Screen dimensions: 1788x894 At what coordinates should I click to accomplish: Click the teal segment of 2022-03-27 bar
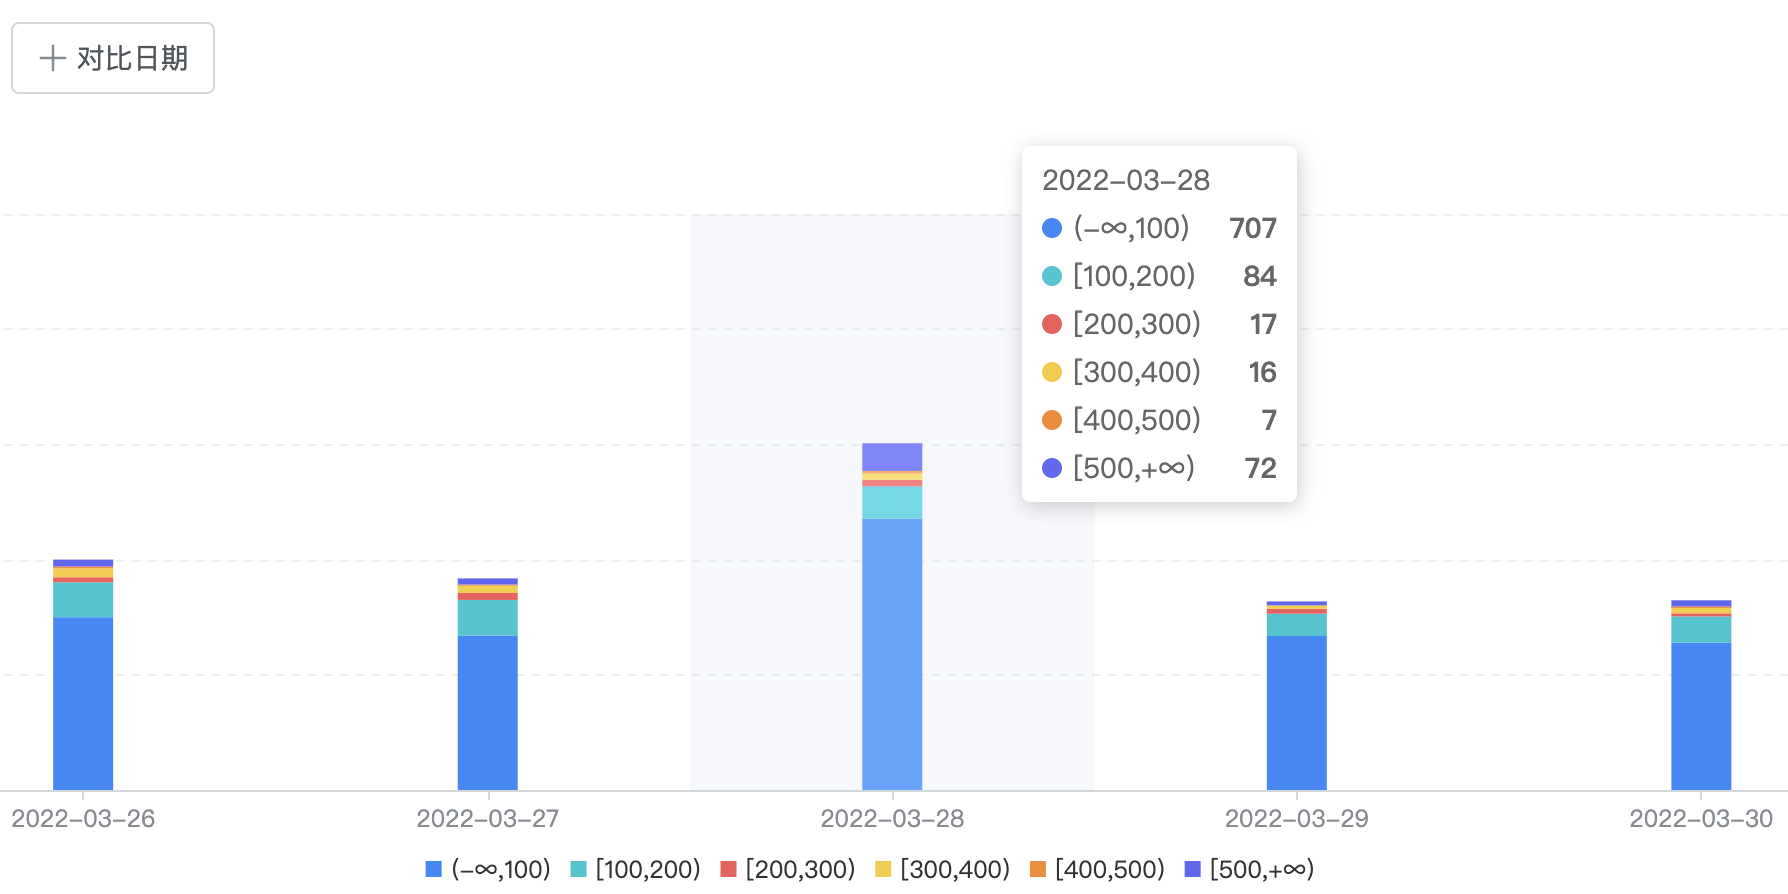coord(488,617)
